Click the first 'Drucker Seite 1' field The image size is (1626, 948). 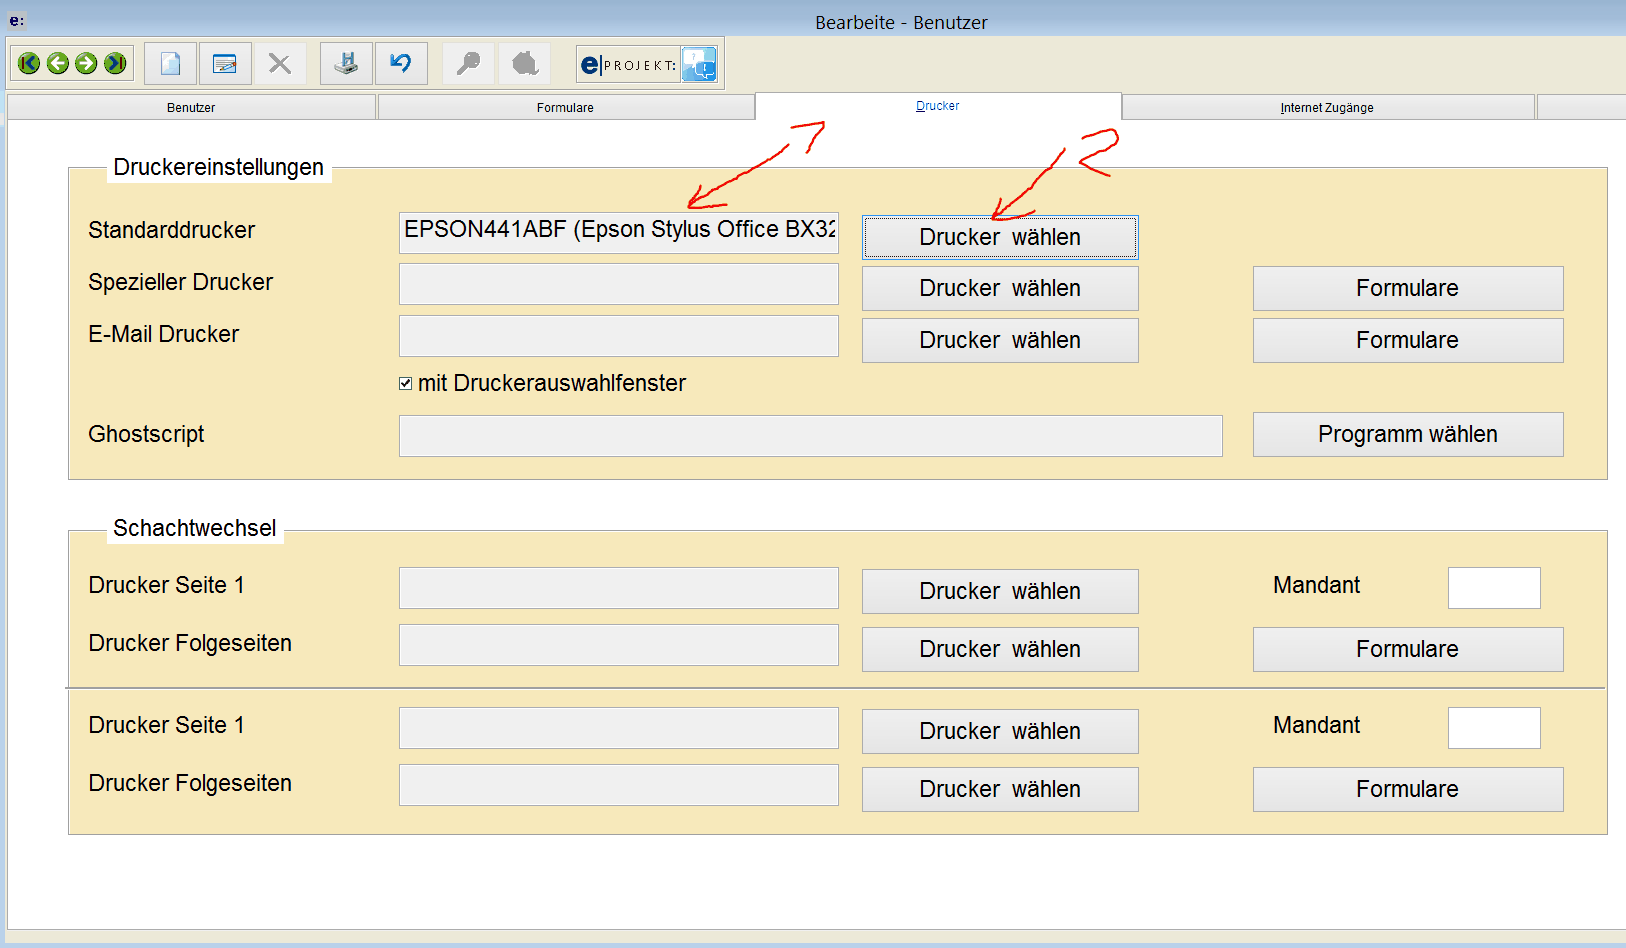[x=619, y=588]
